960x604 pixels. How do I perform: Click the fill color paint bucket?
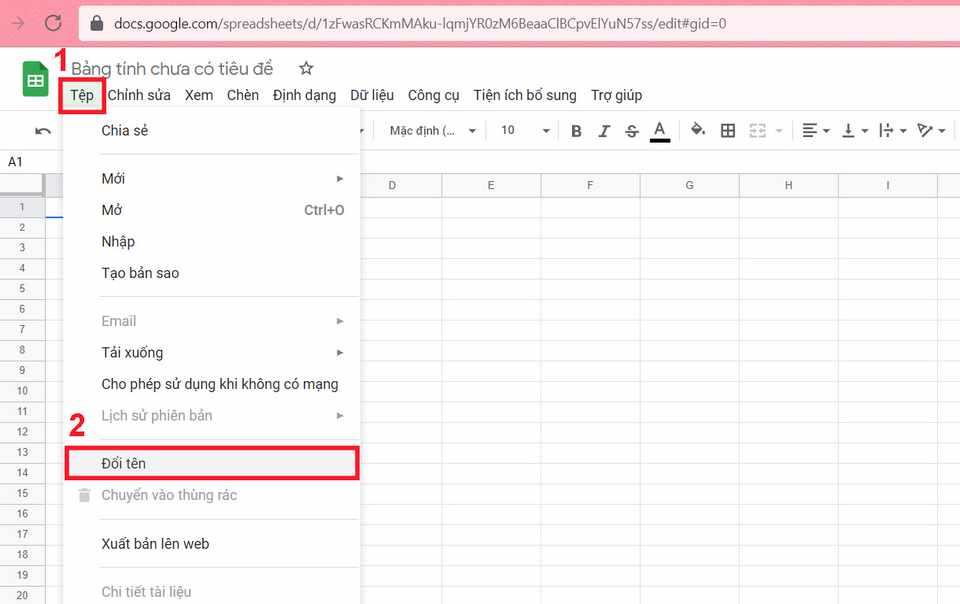pos(698,131)
